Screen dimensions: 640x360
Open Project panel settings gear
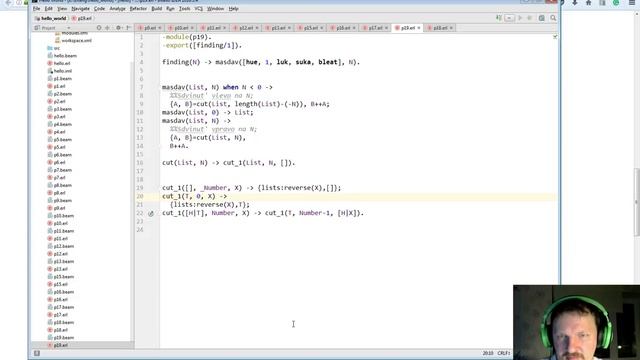tap(118, 28)
